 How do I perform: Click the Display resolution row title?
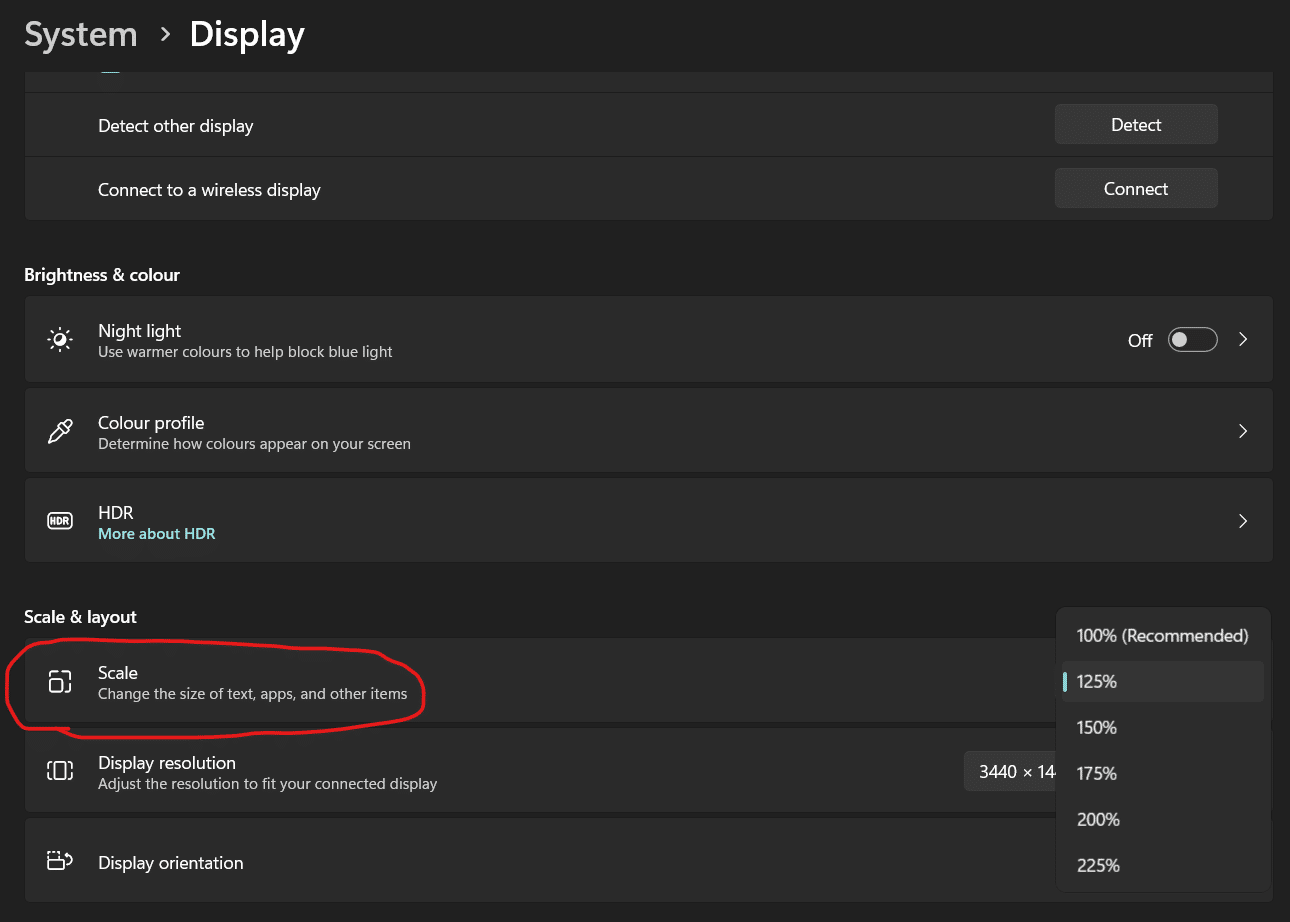click(167, 763)
